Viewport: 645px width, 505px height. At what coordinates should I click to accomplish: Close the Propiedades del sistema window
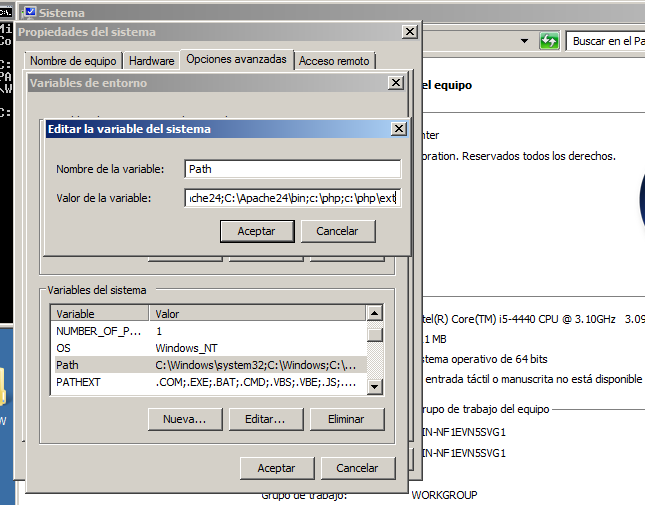[x=410, y=32]
